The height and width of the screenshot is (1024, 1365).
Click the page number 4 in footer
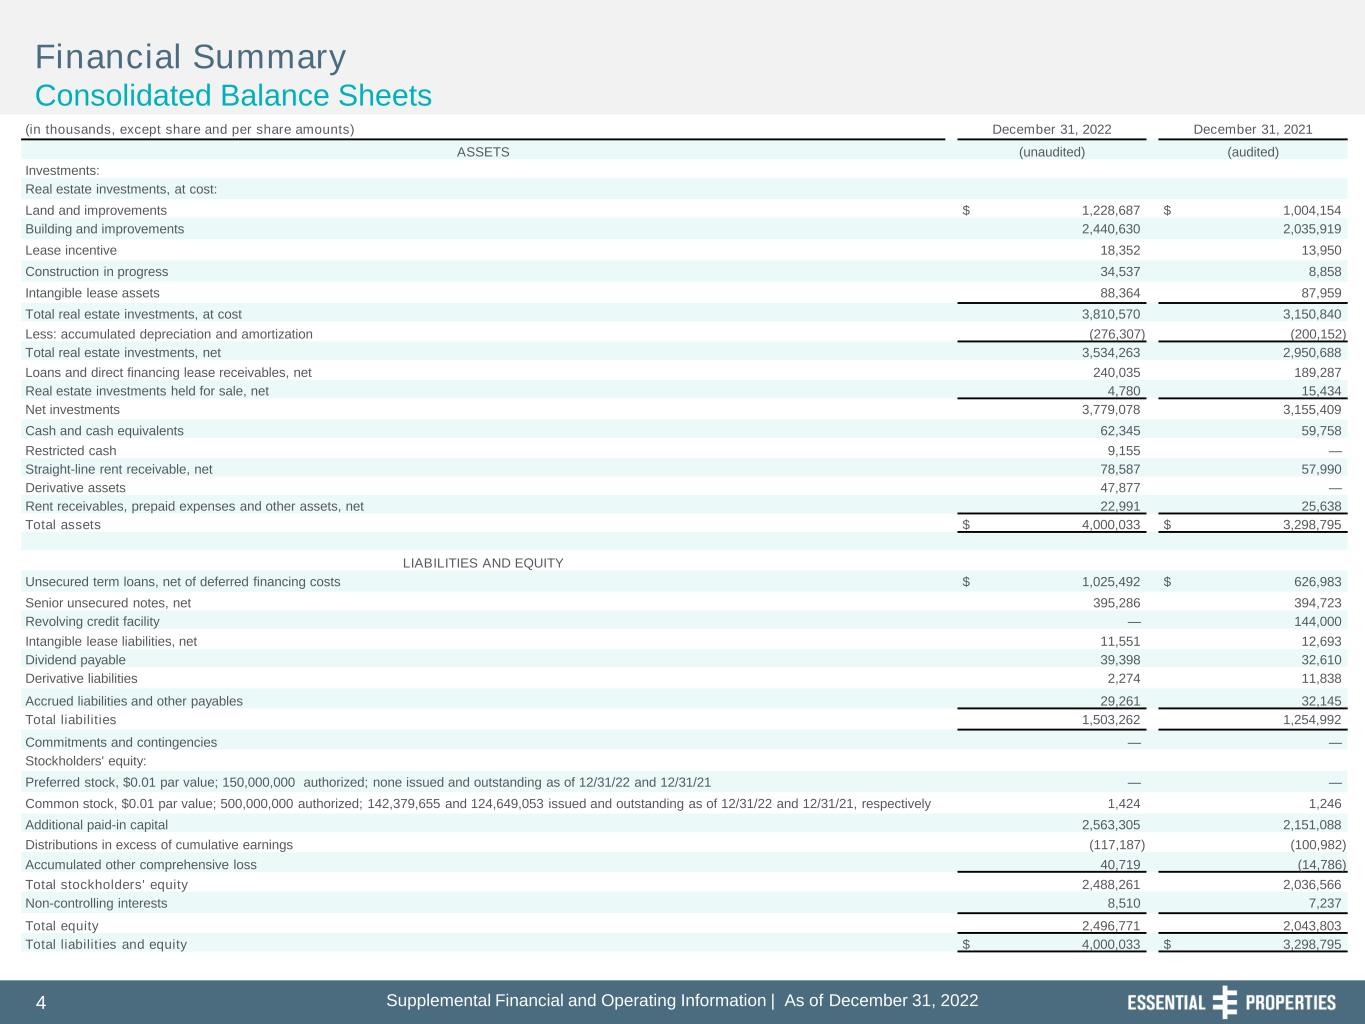click(41, 1003)
